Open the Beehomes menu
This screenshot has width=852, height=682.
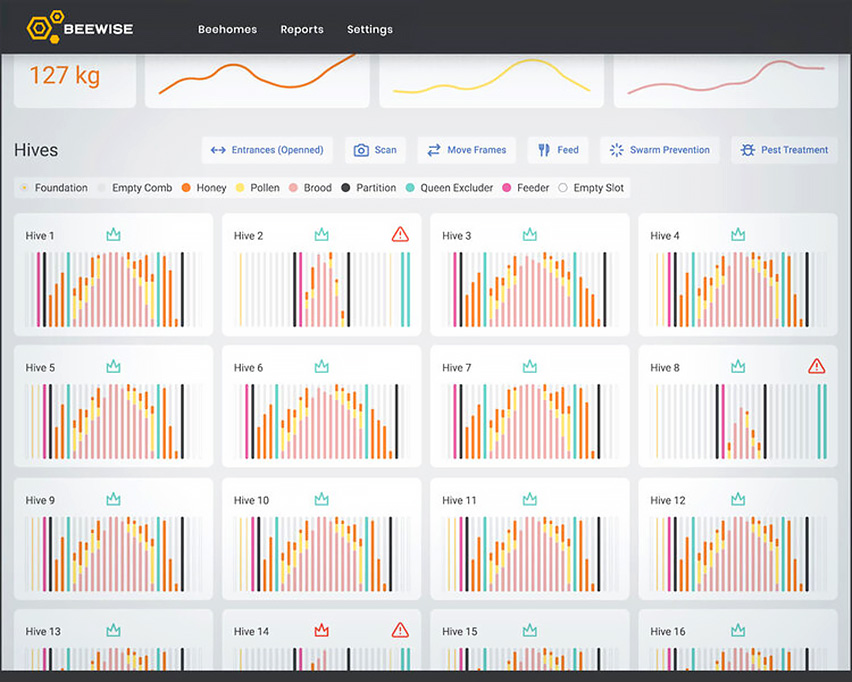click(x=227, y=29)
